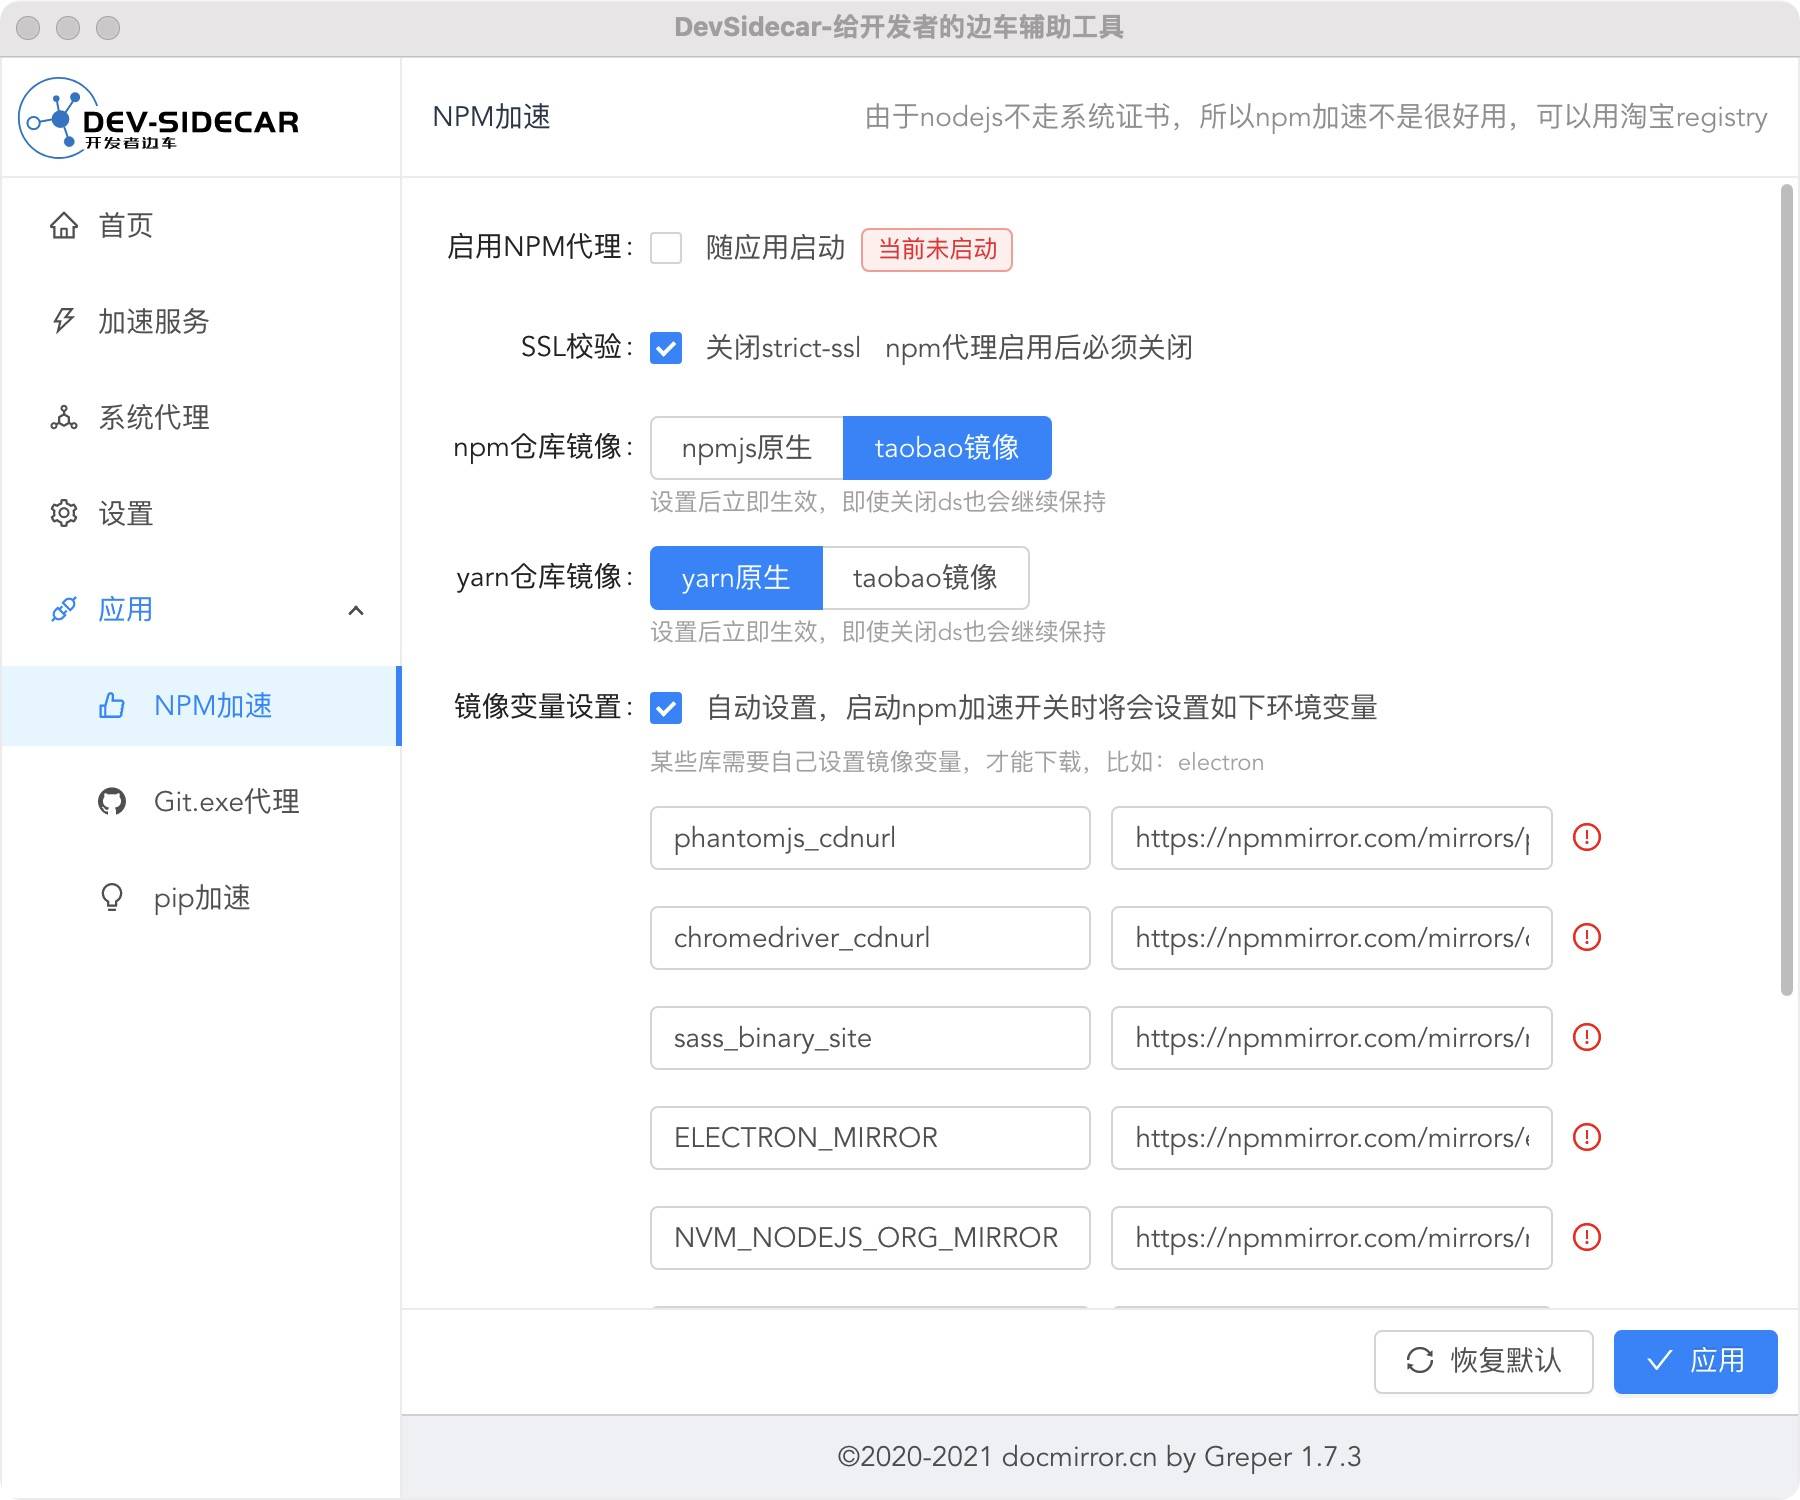Click the NPM加速 page header title
Screen dimensions: 1800x1500
click(x=491, y=117)
